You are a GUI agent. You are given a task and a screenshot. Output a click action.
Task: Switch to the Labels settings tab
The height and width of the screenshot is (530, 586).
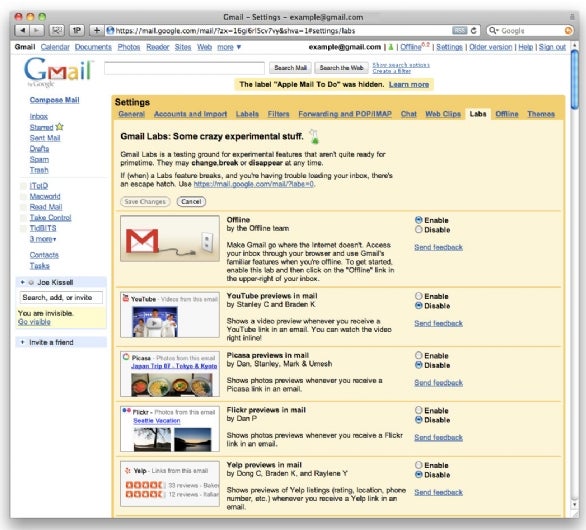click(247, 114)
